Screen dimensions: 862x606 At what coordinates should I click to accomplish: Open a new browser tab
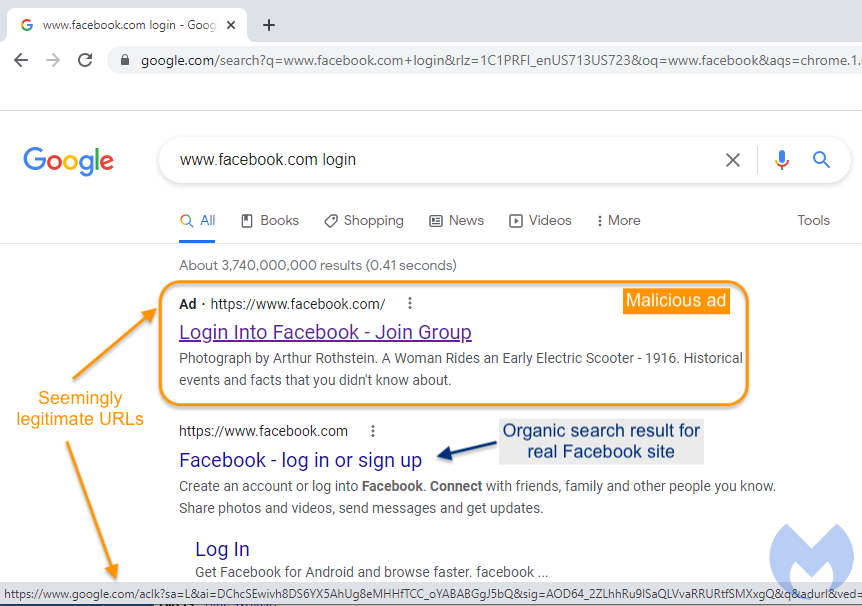click(268, 25)
